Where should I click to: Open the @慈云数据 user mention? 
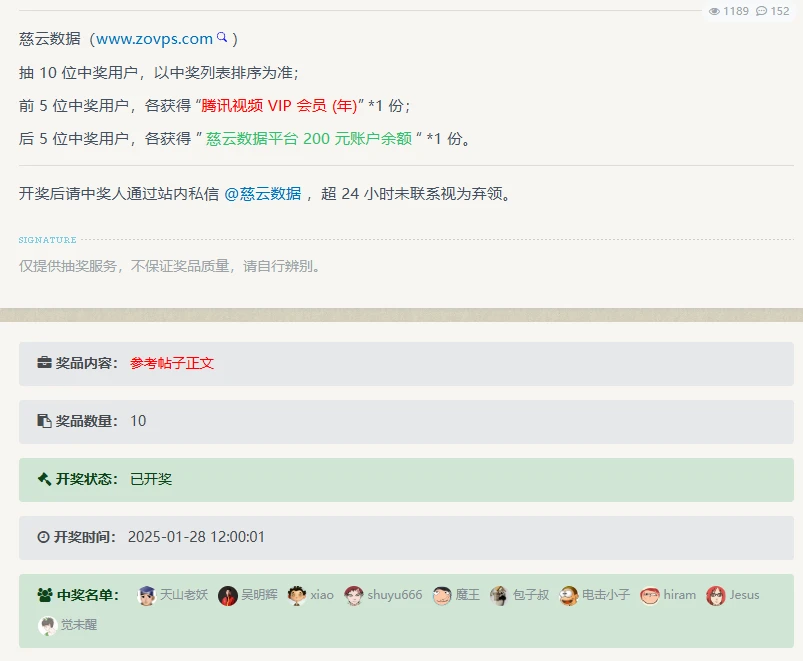[262, 194]
